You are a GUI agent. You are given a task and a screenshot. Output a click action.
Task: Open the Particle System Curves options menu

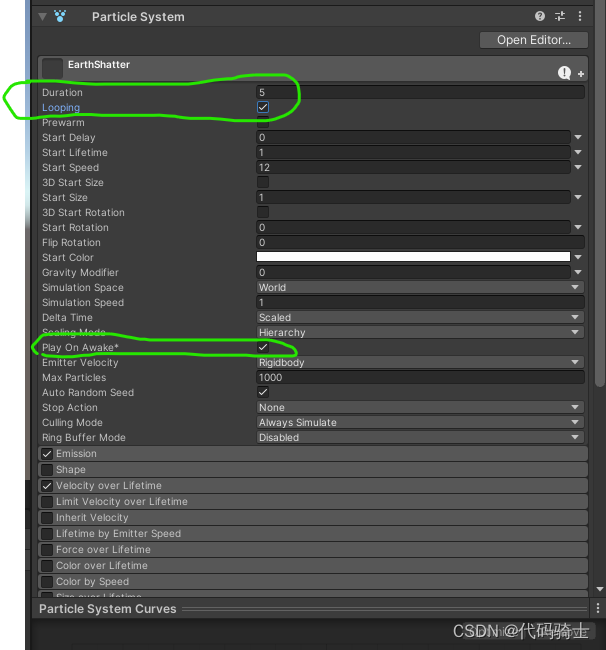tap(598, 608)
